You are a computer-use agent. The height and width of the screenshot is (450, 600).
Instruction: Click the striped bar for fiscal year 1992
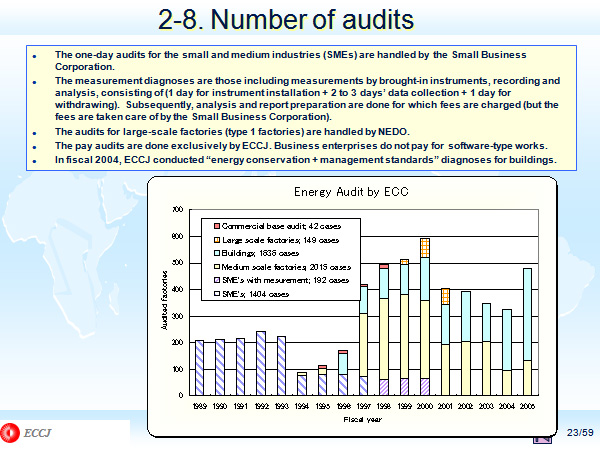pos(261,364)
